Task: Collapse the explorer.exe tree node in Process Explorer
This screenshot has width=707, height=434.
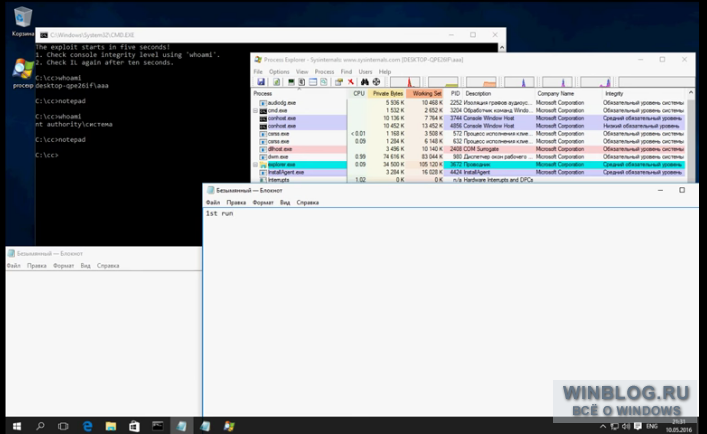Action: coord(255,164)
